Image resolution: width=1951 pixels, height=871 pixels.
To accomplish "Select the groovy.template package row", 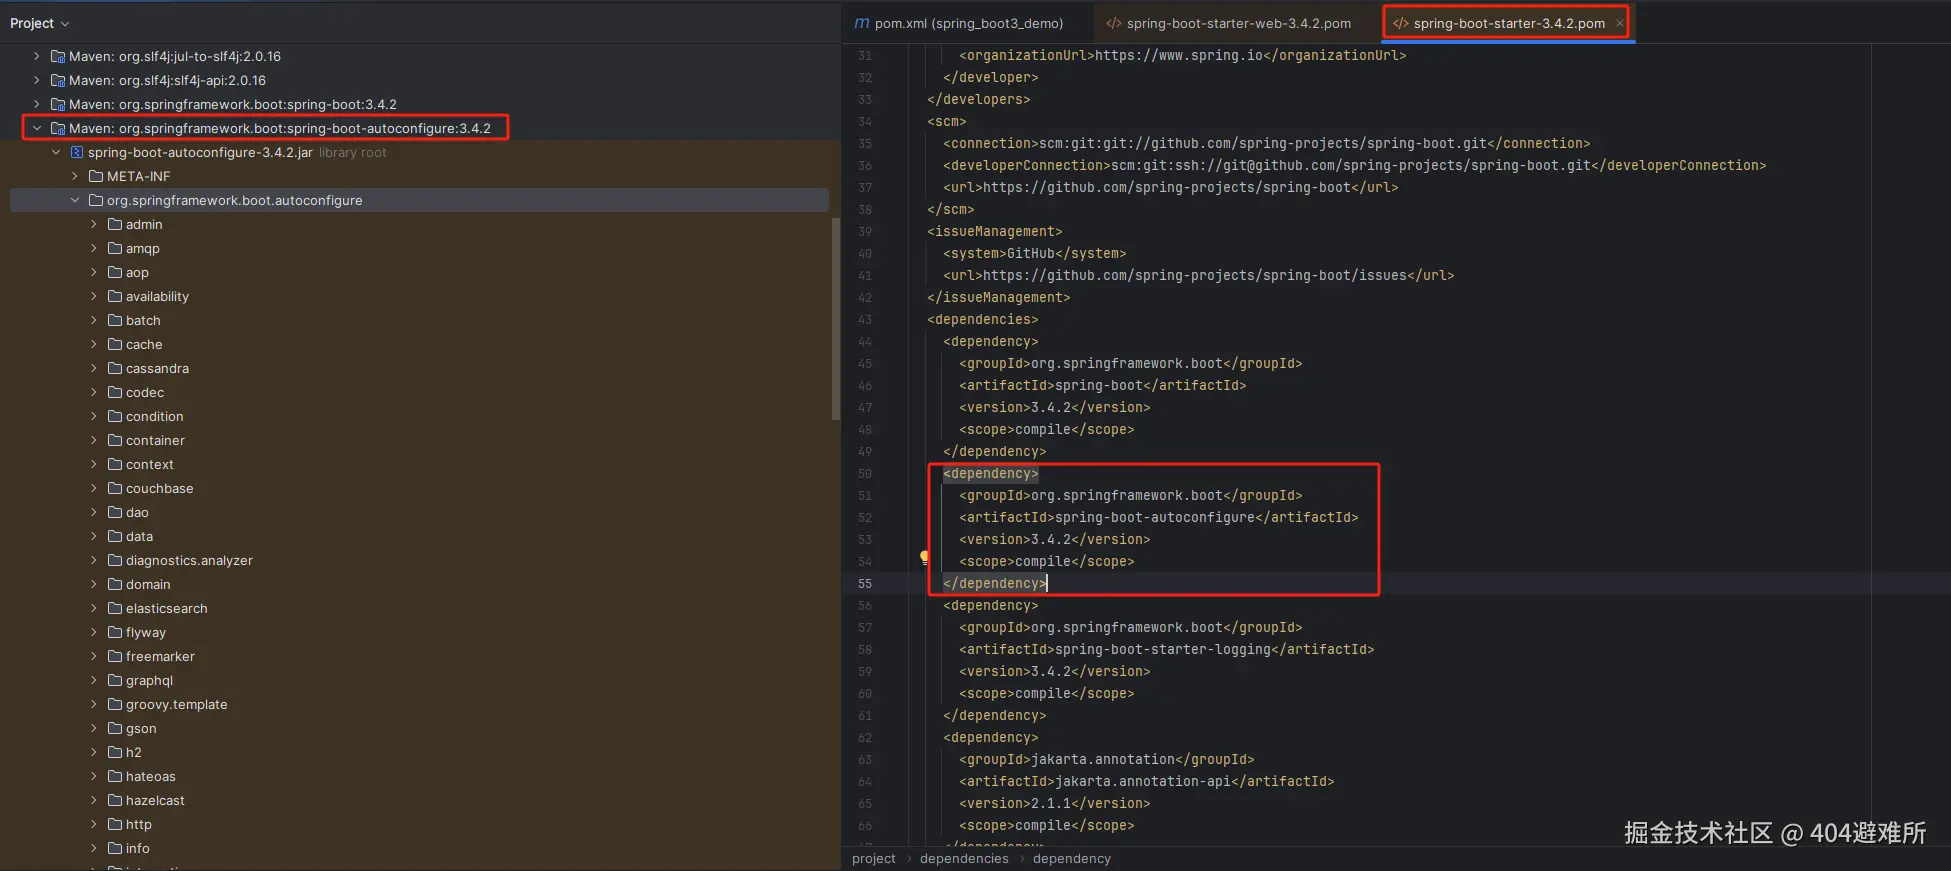I will tap(420, 704).
